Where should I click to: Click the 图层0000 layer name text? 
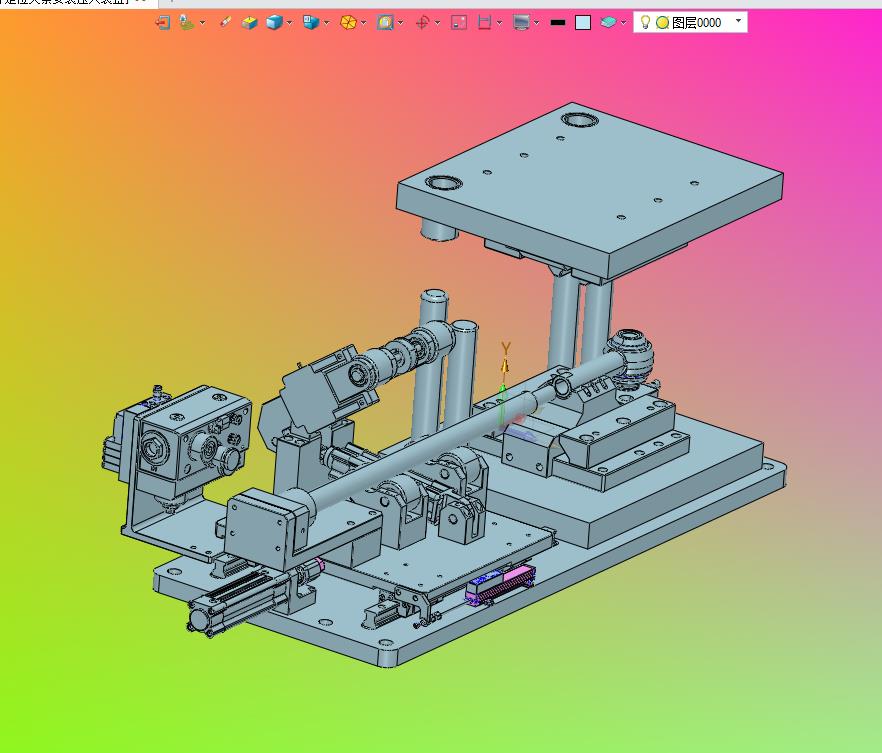click(x=696, y=22)
